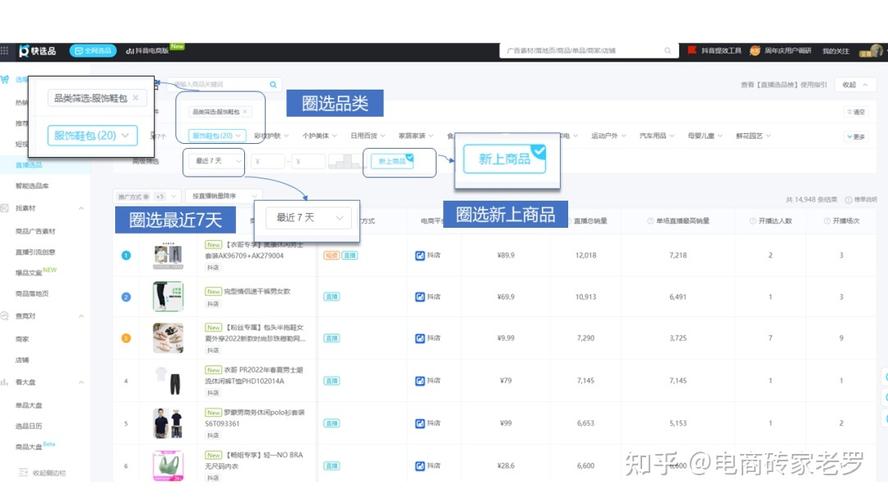This screenshot has width=888, height=500.
Task: Open the 鲜花园艺 category dropdown
Action: pyautogui.click(x=753, y=136)
